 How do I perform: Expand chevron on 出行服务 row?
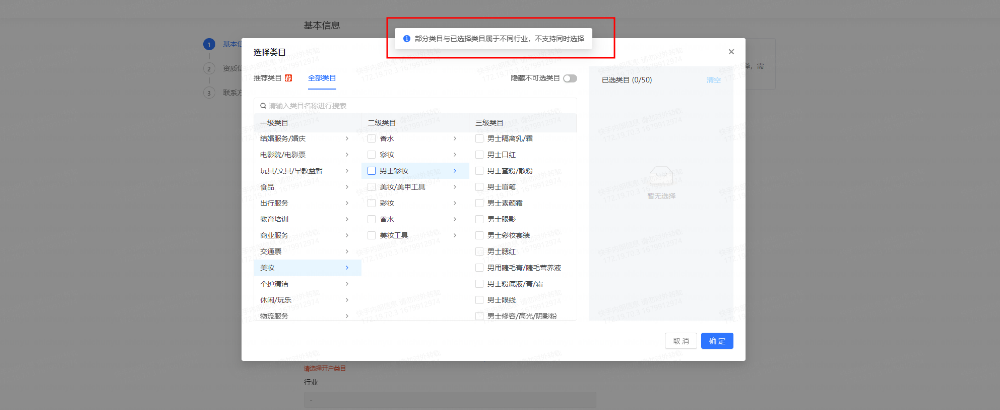pyautogui.click(x=347, y=203)
